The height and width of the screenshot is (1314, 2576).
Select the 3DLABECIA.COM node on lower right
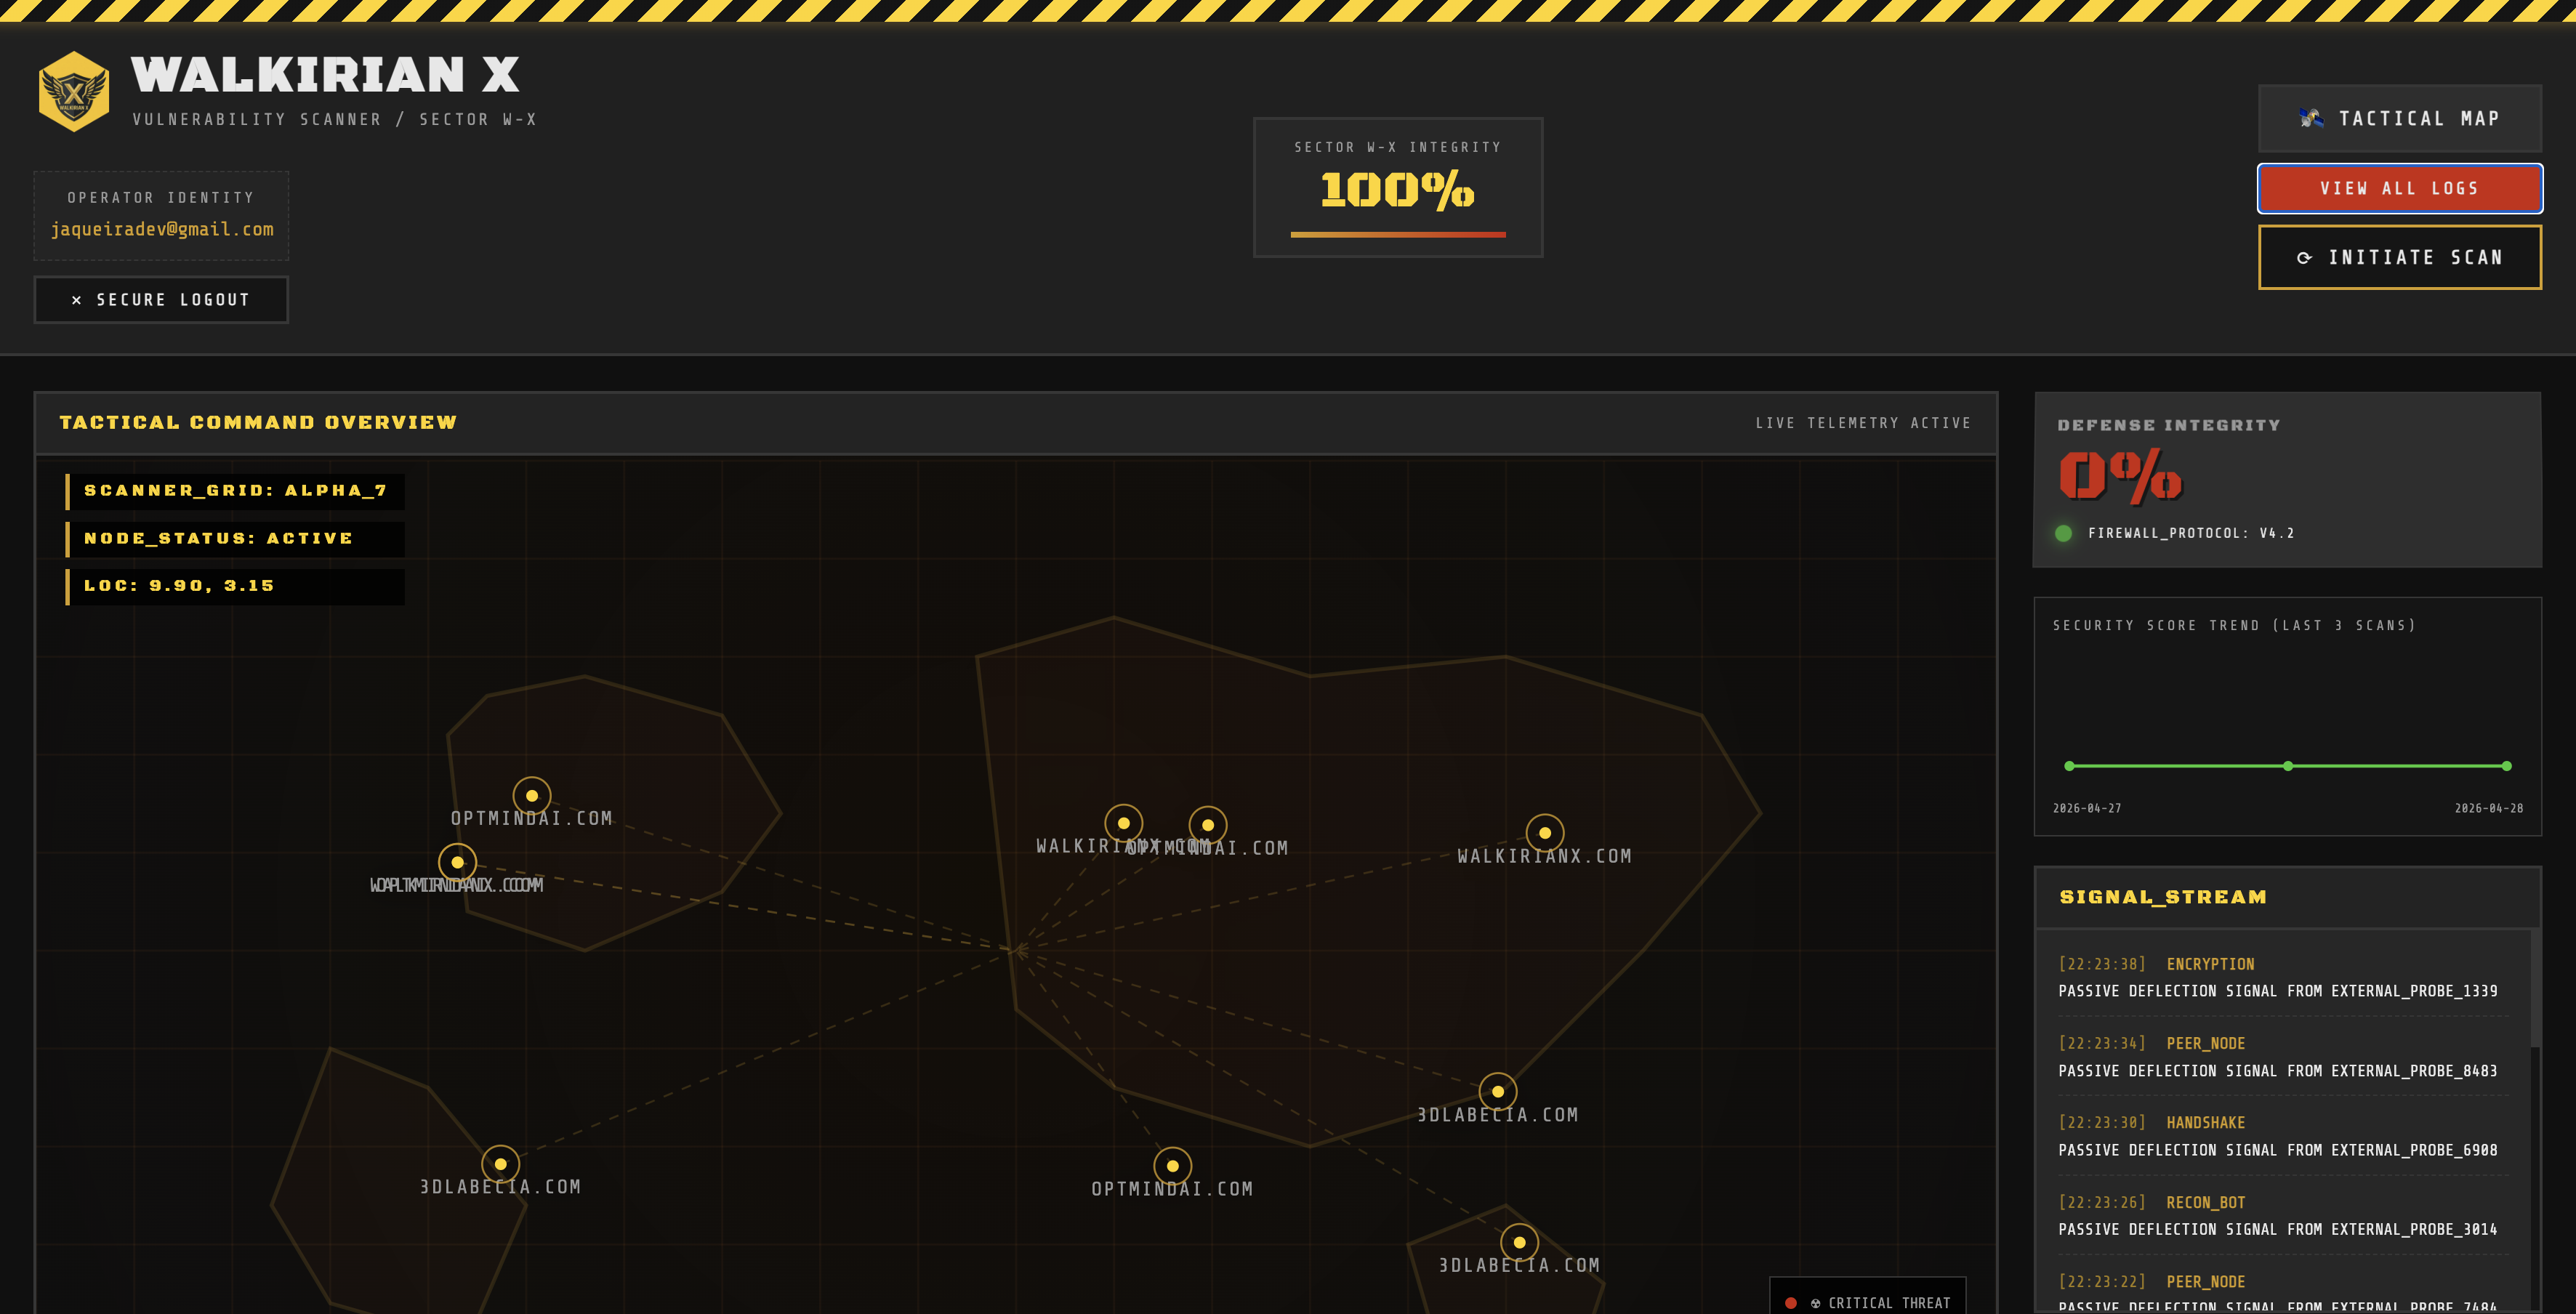click(1498, 1092)
